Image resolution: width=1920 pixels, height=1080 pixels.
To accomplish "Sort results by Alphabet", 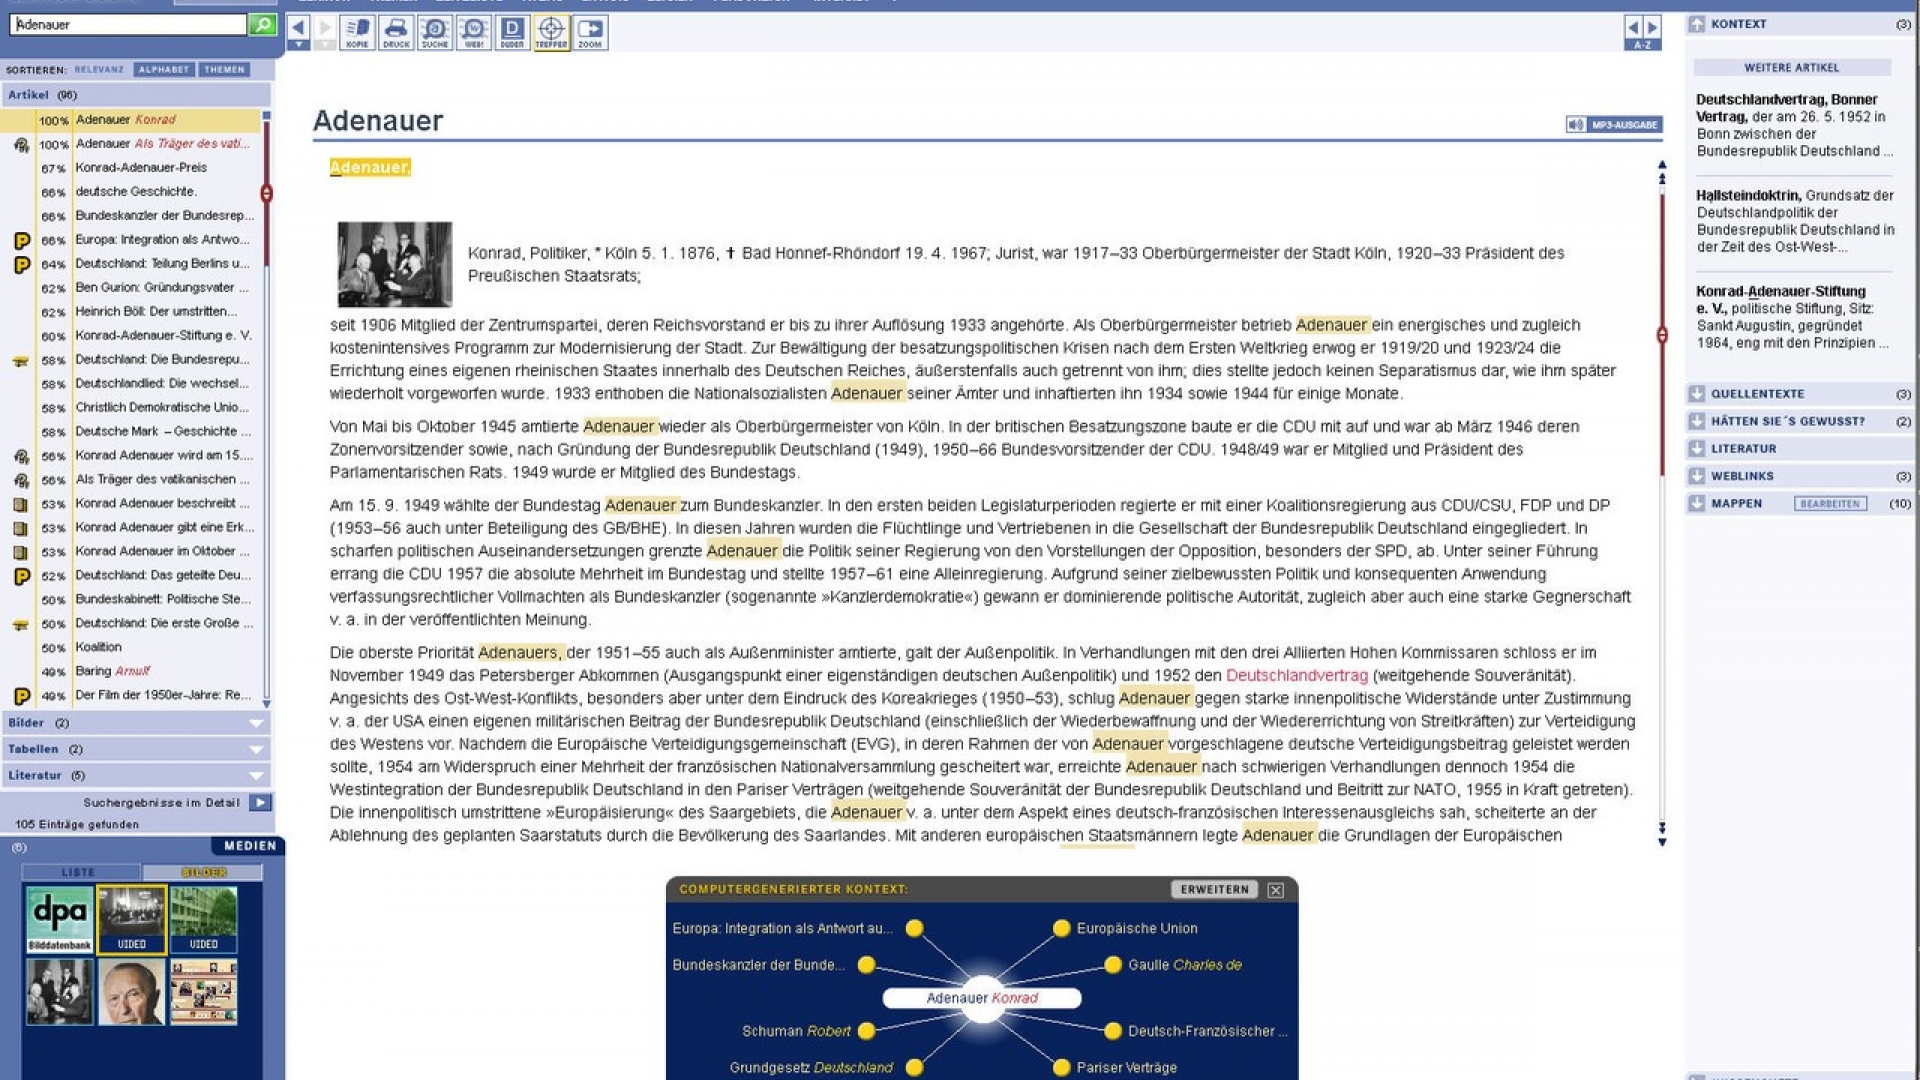I will pos(164,70).
